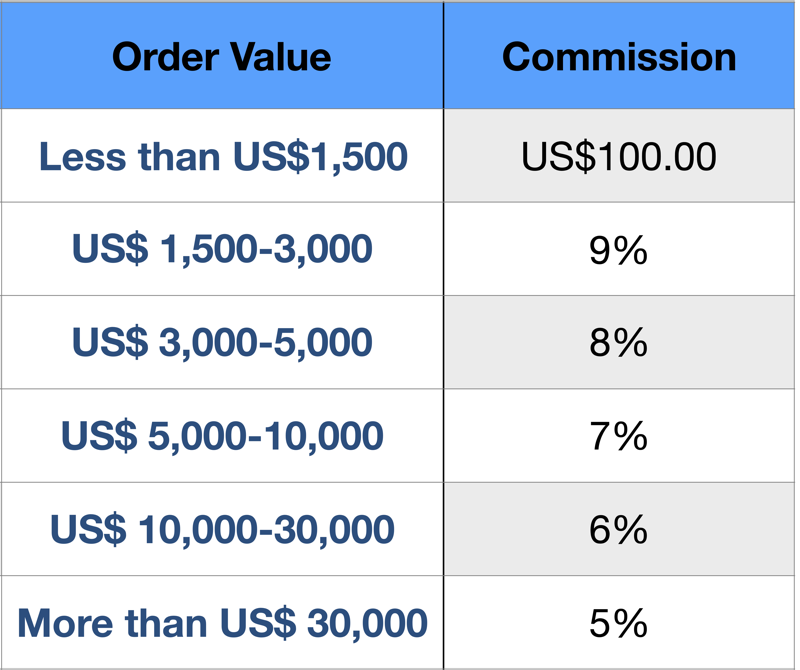Click the More than US$ 30,000 cell
Viewport: 800px width, 670px height.
tap(222, 623)
